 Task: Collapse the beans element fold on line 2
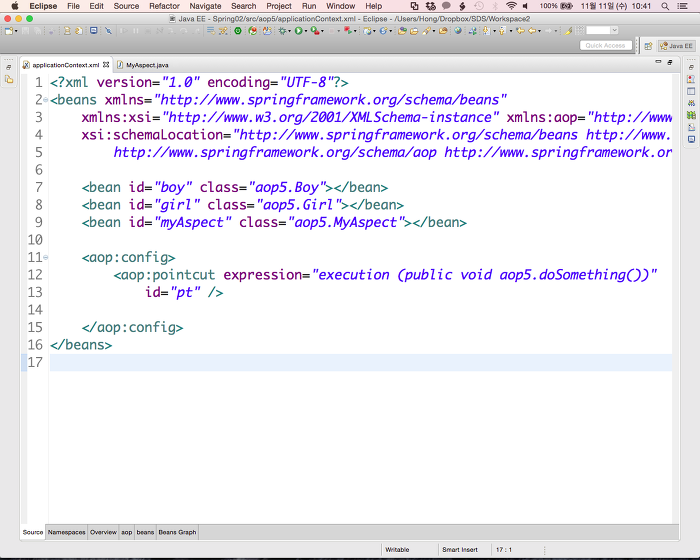coord(46,100)
